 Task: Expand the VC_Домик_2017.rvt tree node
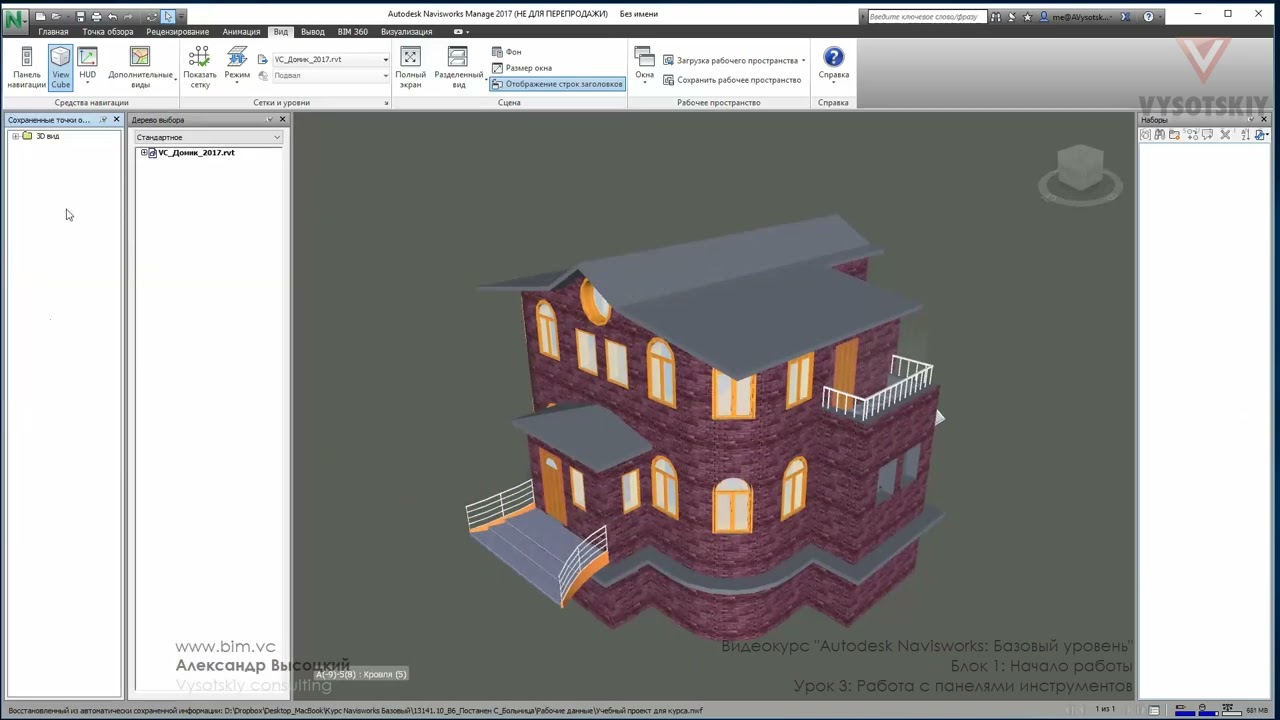point(144,153)
